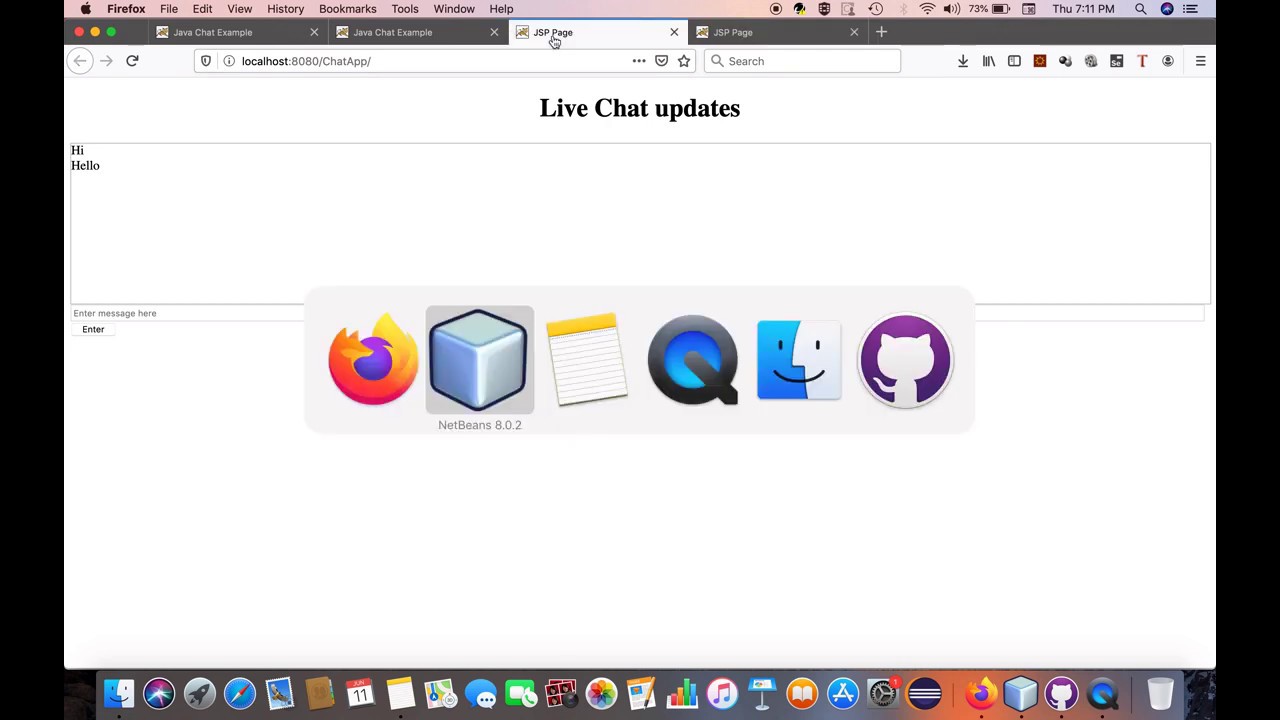Viewport: 1280px width, 720px height.
Task: Open the Apple menu
Action: coord(86,9)
